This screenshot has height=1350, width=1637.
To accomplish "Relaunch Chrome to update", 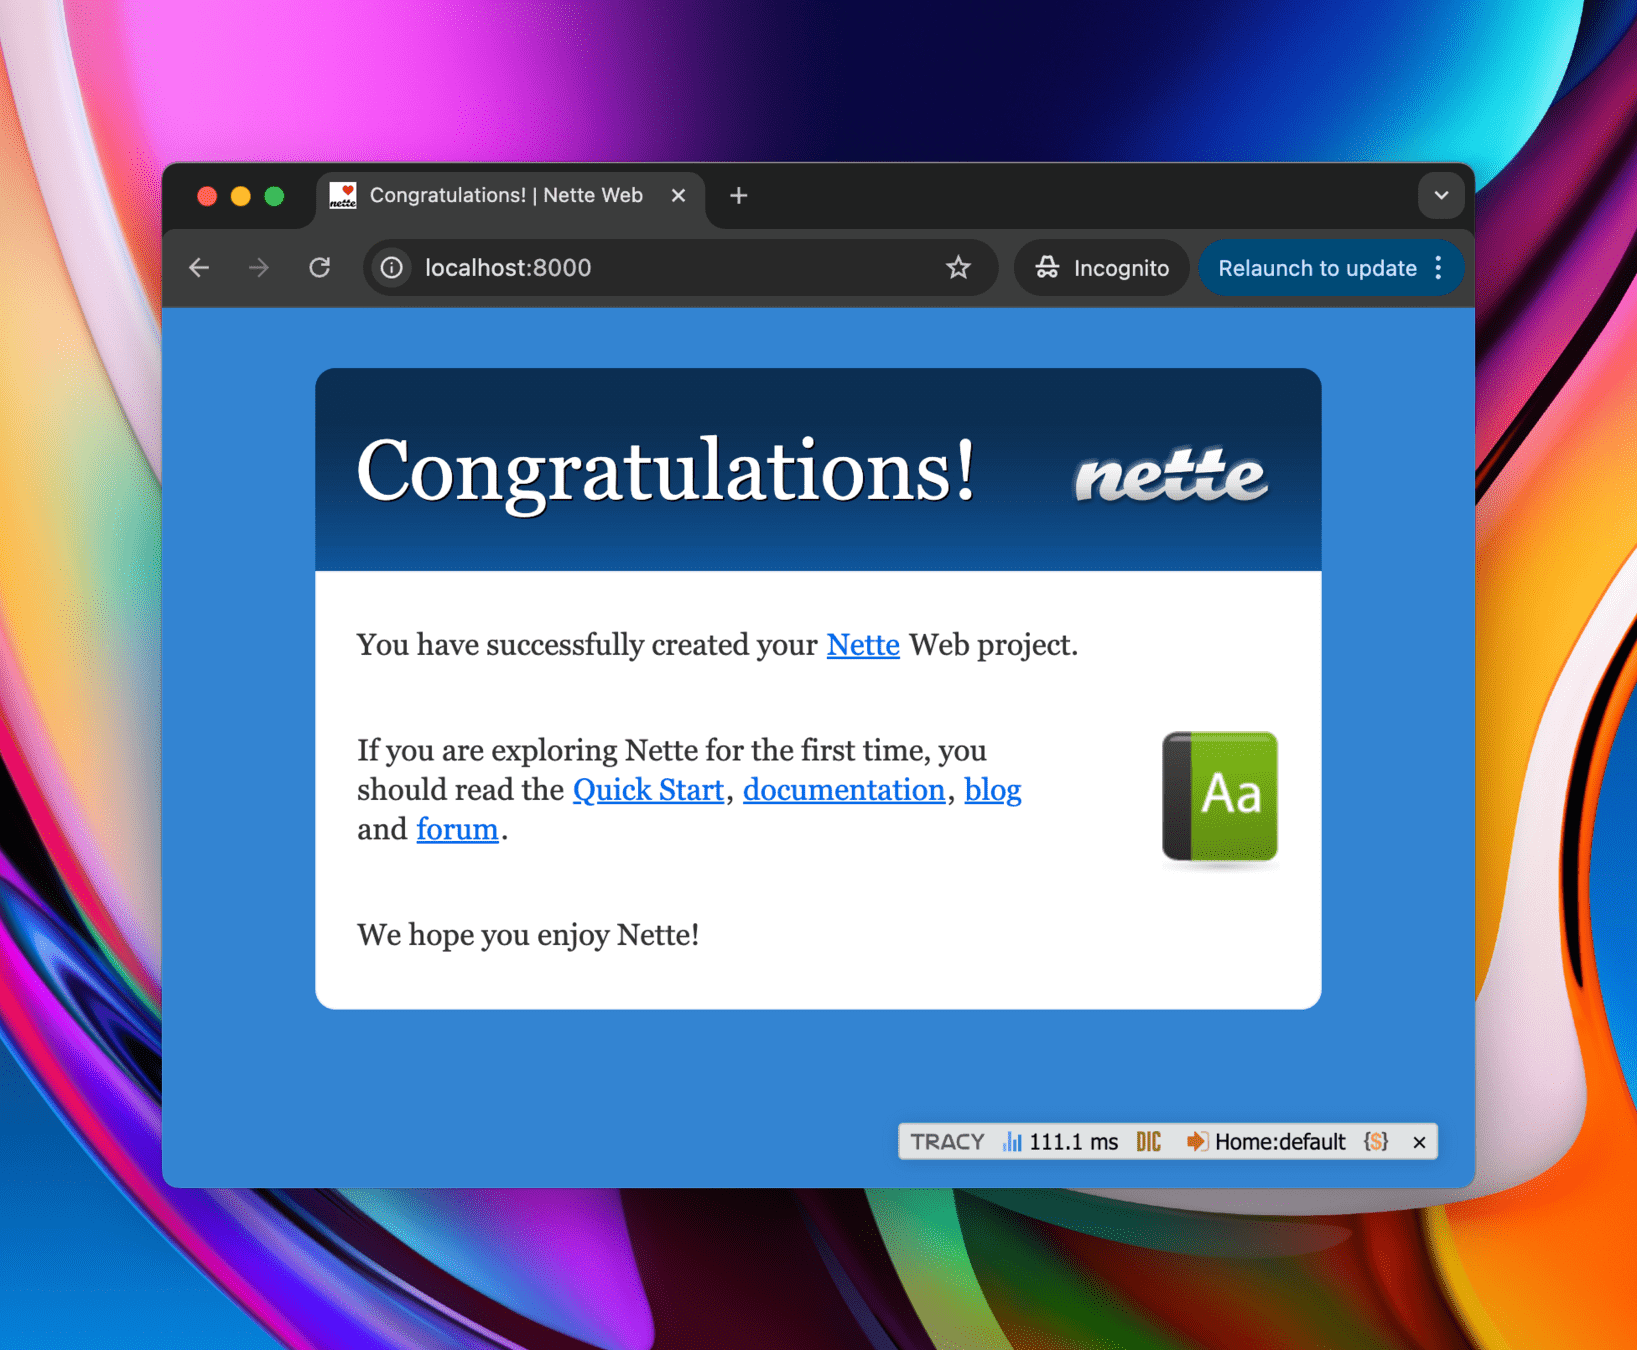I will [1316, 268].
